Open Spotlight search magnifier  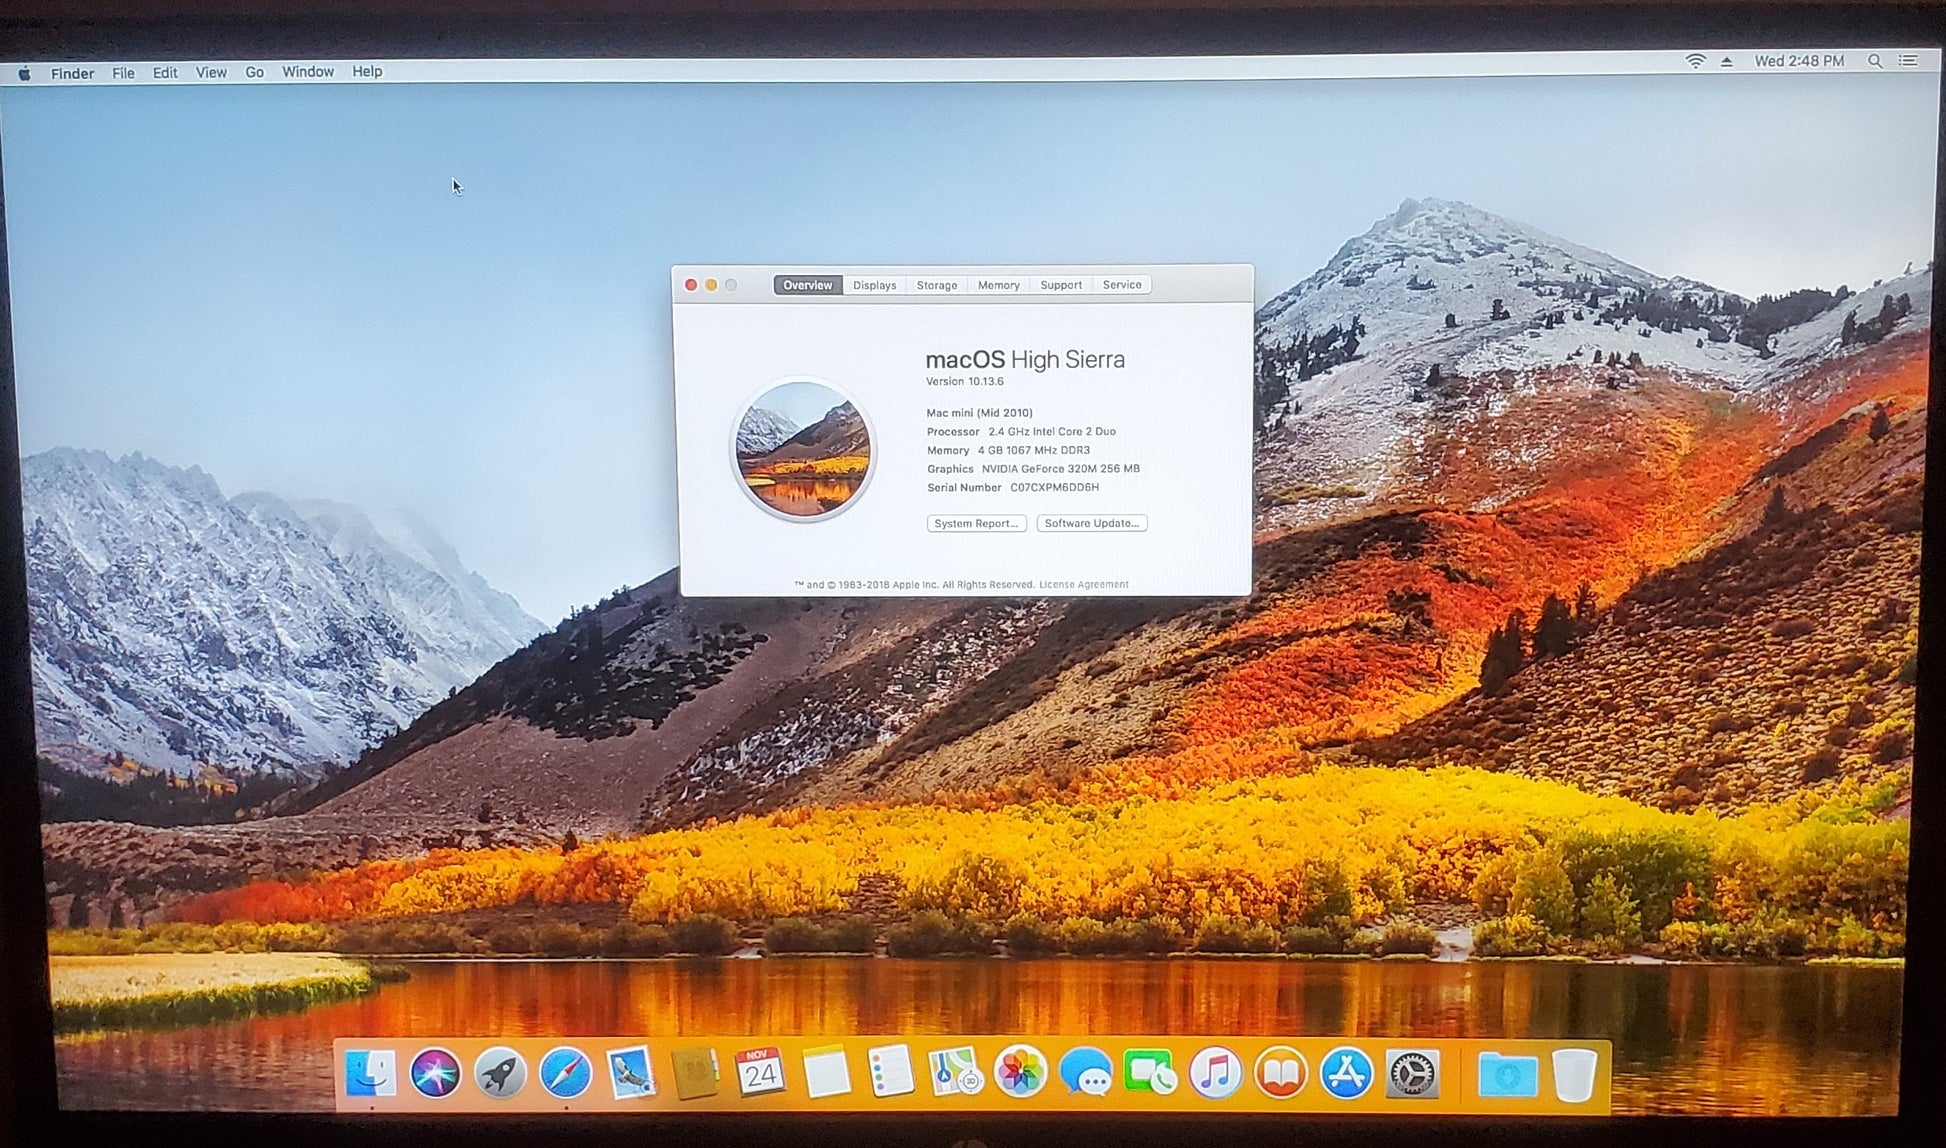click(1875, 61)
